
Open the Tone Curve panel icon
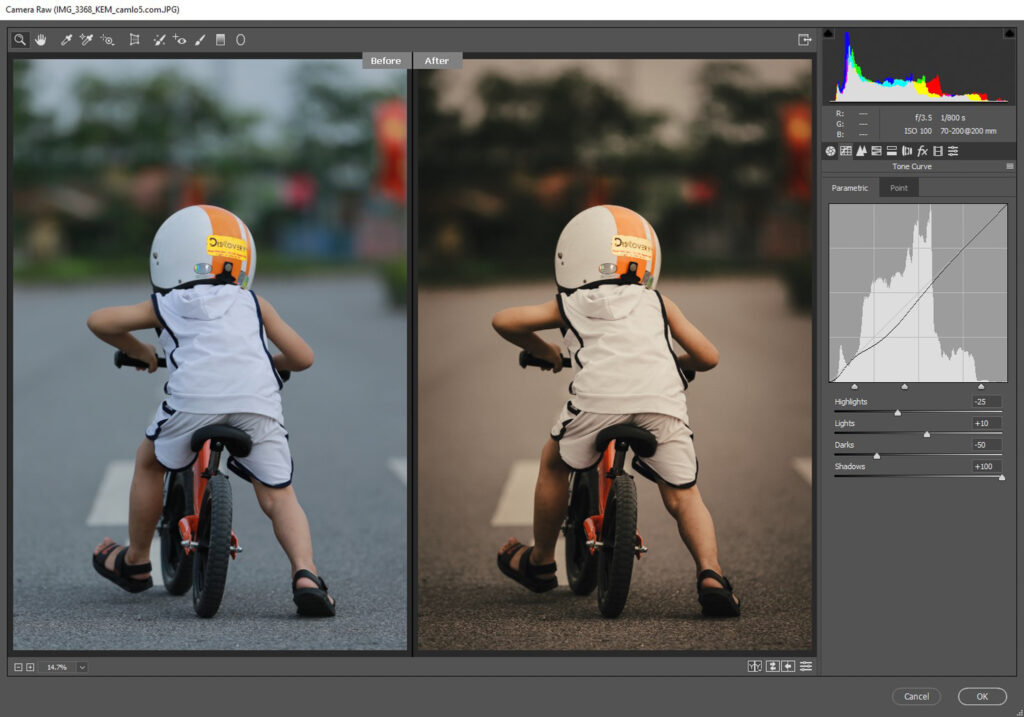point(846,151)
